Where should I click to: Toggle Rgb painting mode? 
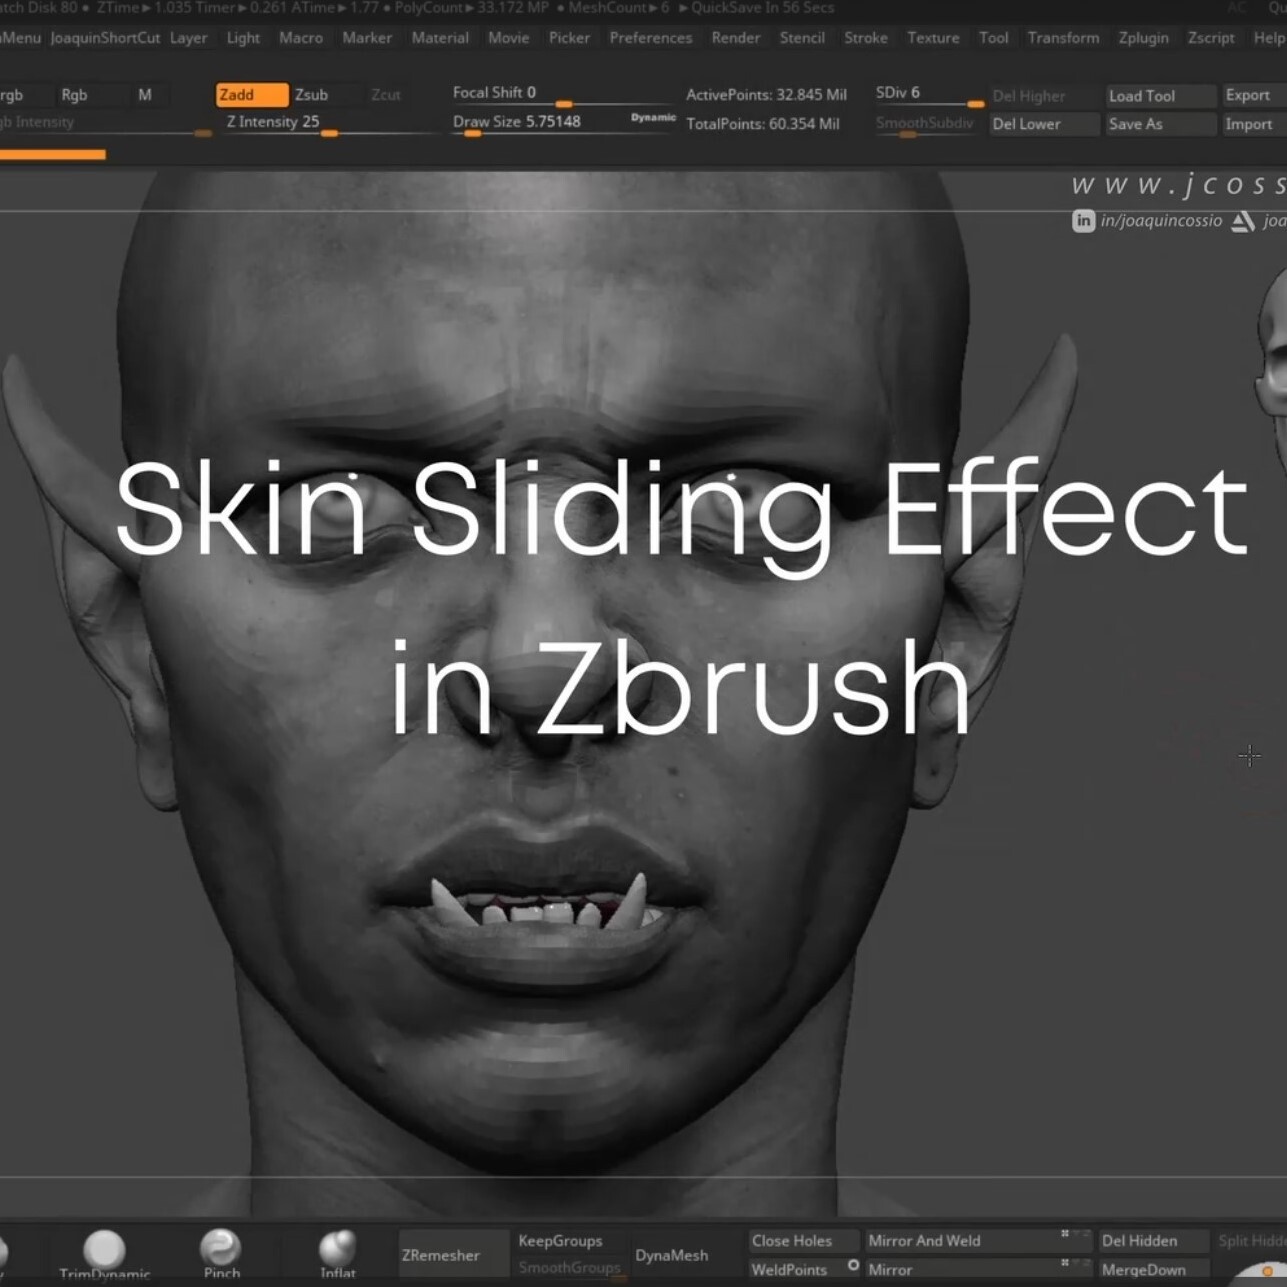[74, 94]
